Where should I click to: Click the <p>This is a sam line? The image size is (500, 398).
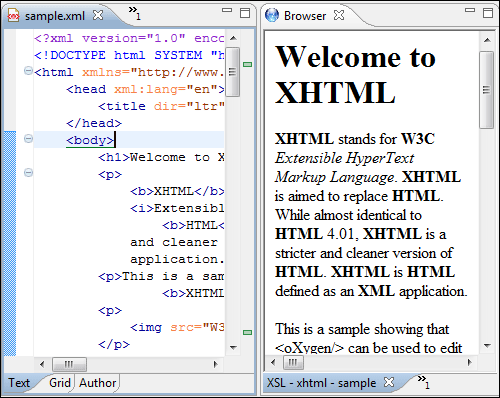(x=161, y=276)
